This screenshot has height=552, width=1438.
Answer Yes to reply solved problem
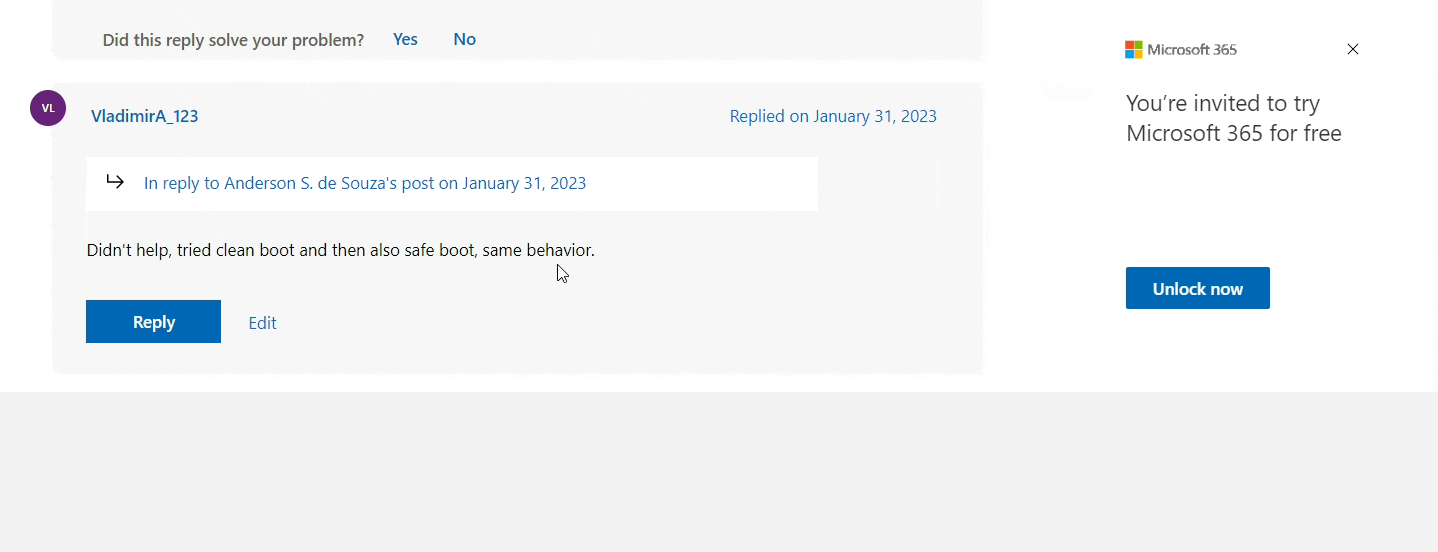[405, 39]
